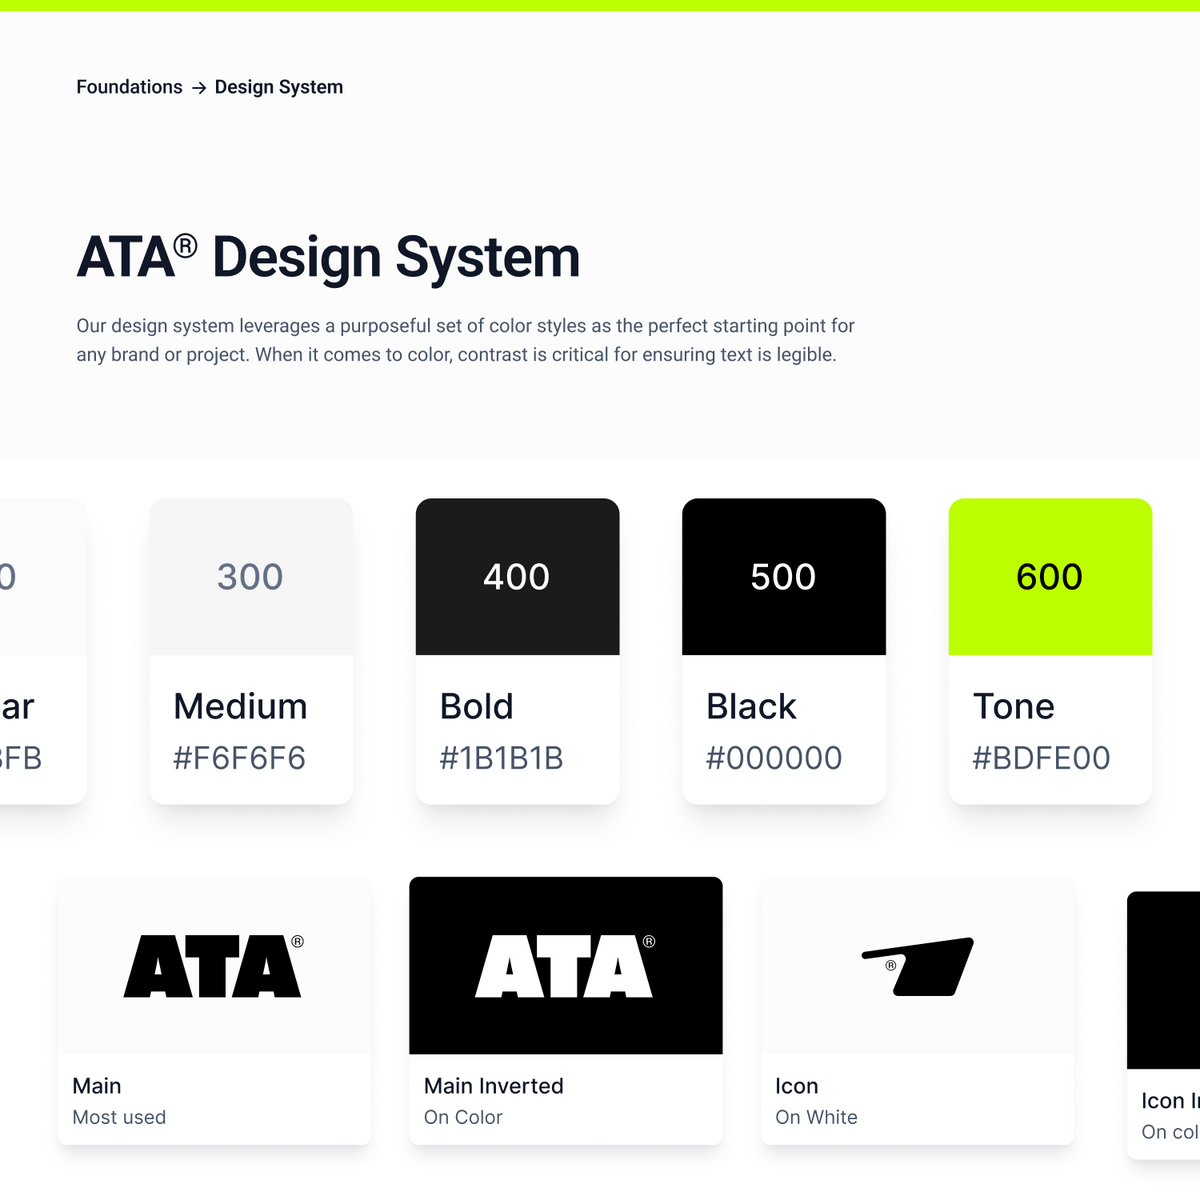Select the 400 Bold color swatch
This screenshot has width=1200, height=1200.
click(517, 577)
